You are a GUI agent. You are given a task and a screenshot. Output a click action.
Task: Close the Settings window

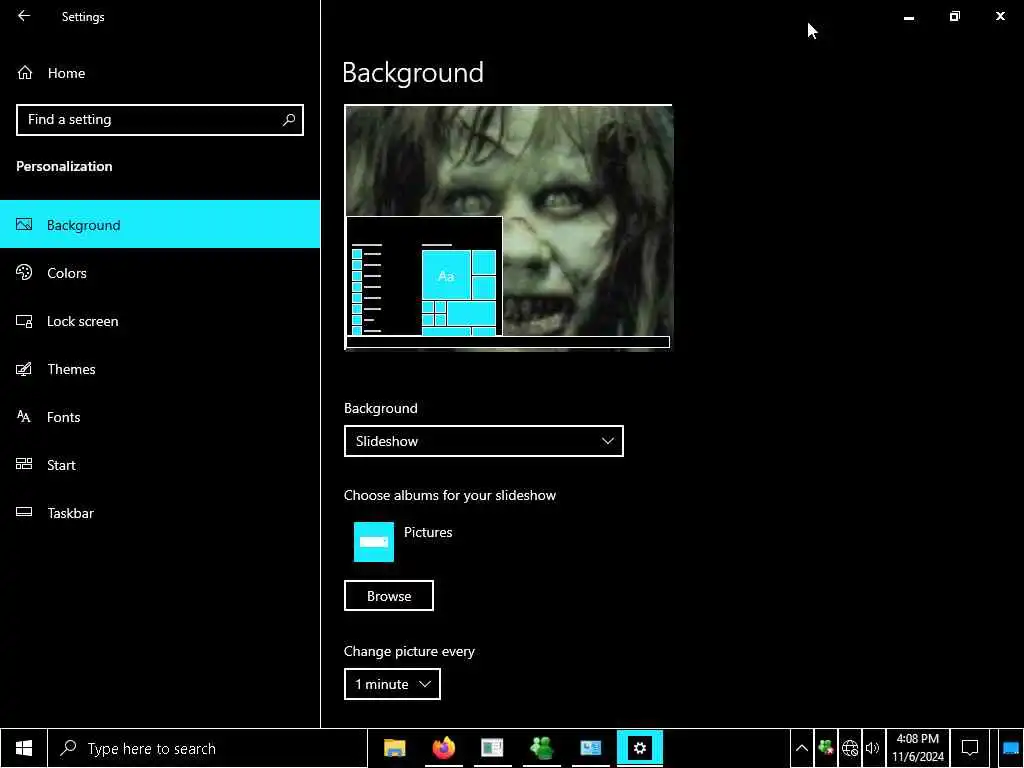tap(1000, 16)
